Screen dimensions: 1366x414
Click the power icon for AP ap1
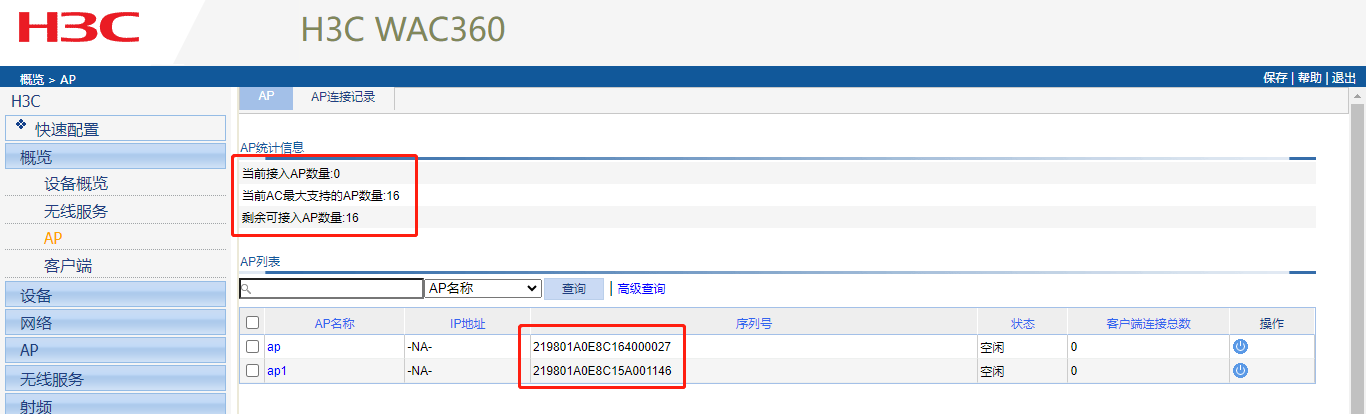(1240, 370)
